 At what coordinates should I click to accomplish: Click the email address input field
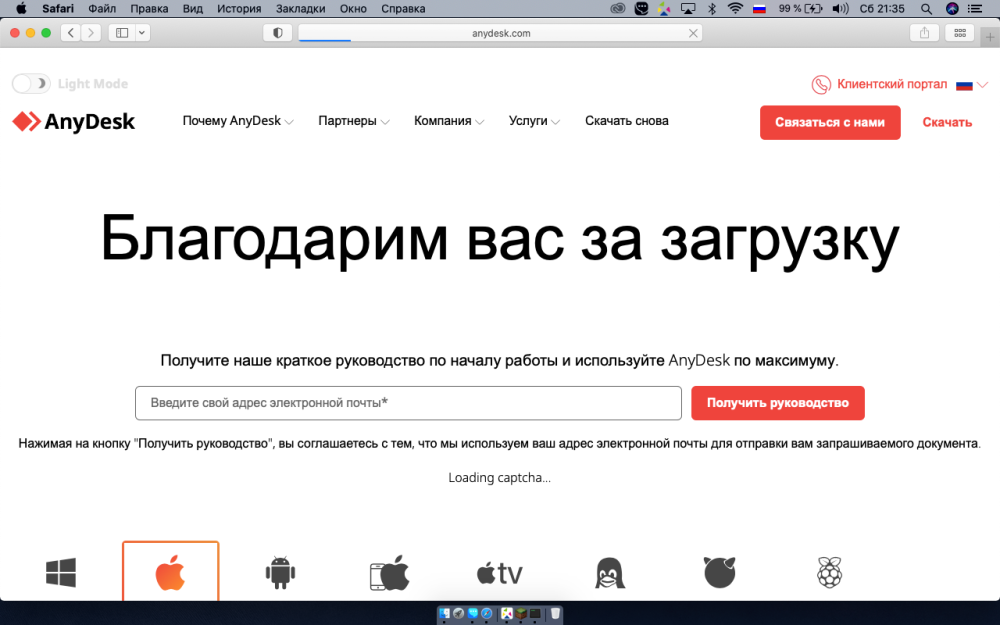click(x=408, y=403)
